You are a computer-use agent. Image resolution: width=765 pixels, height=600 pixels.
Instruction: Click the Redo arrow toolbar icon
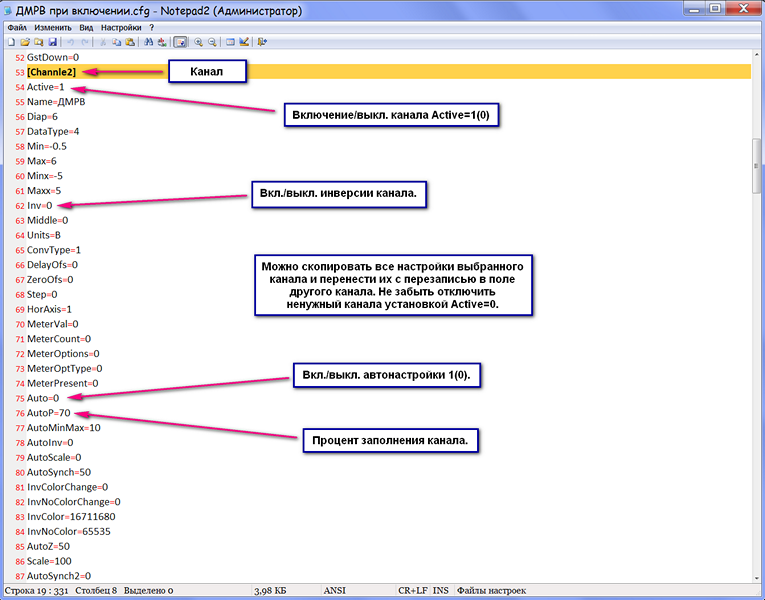[84, 42]
